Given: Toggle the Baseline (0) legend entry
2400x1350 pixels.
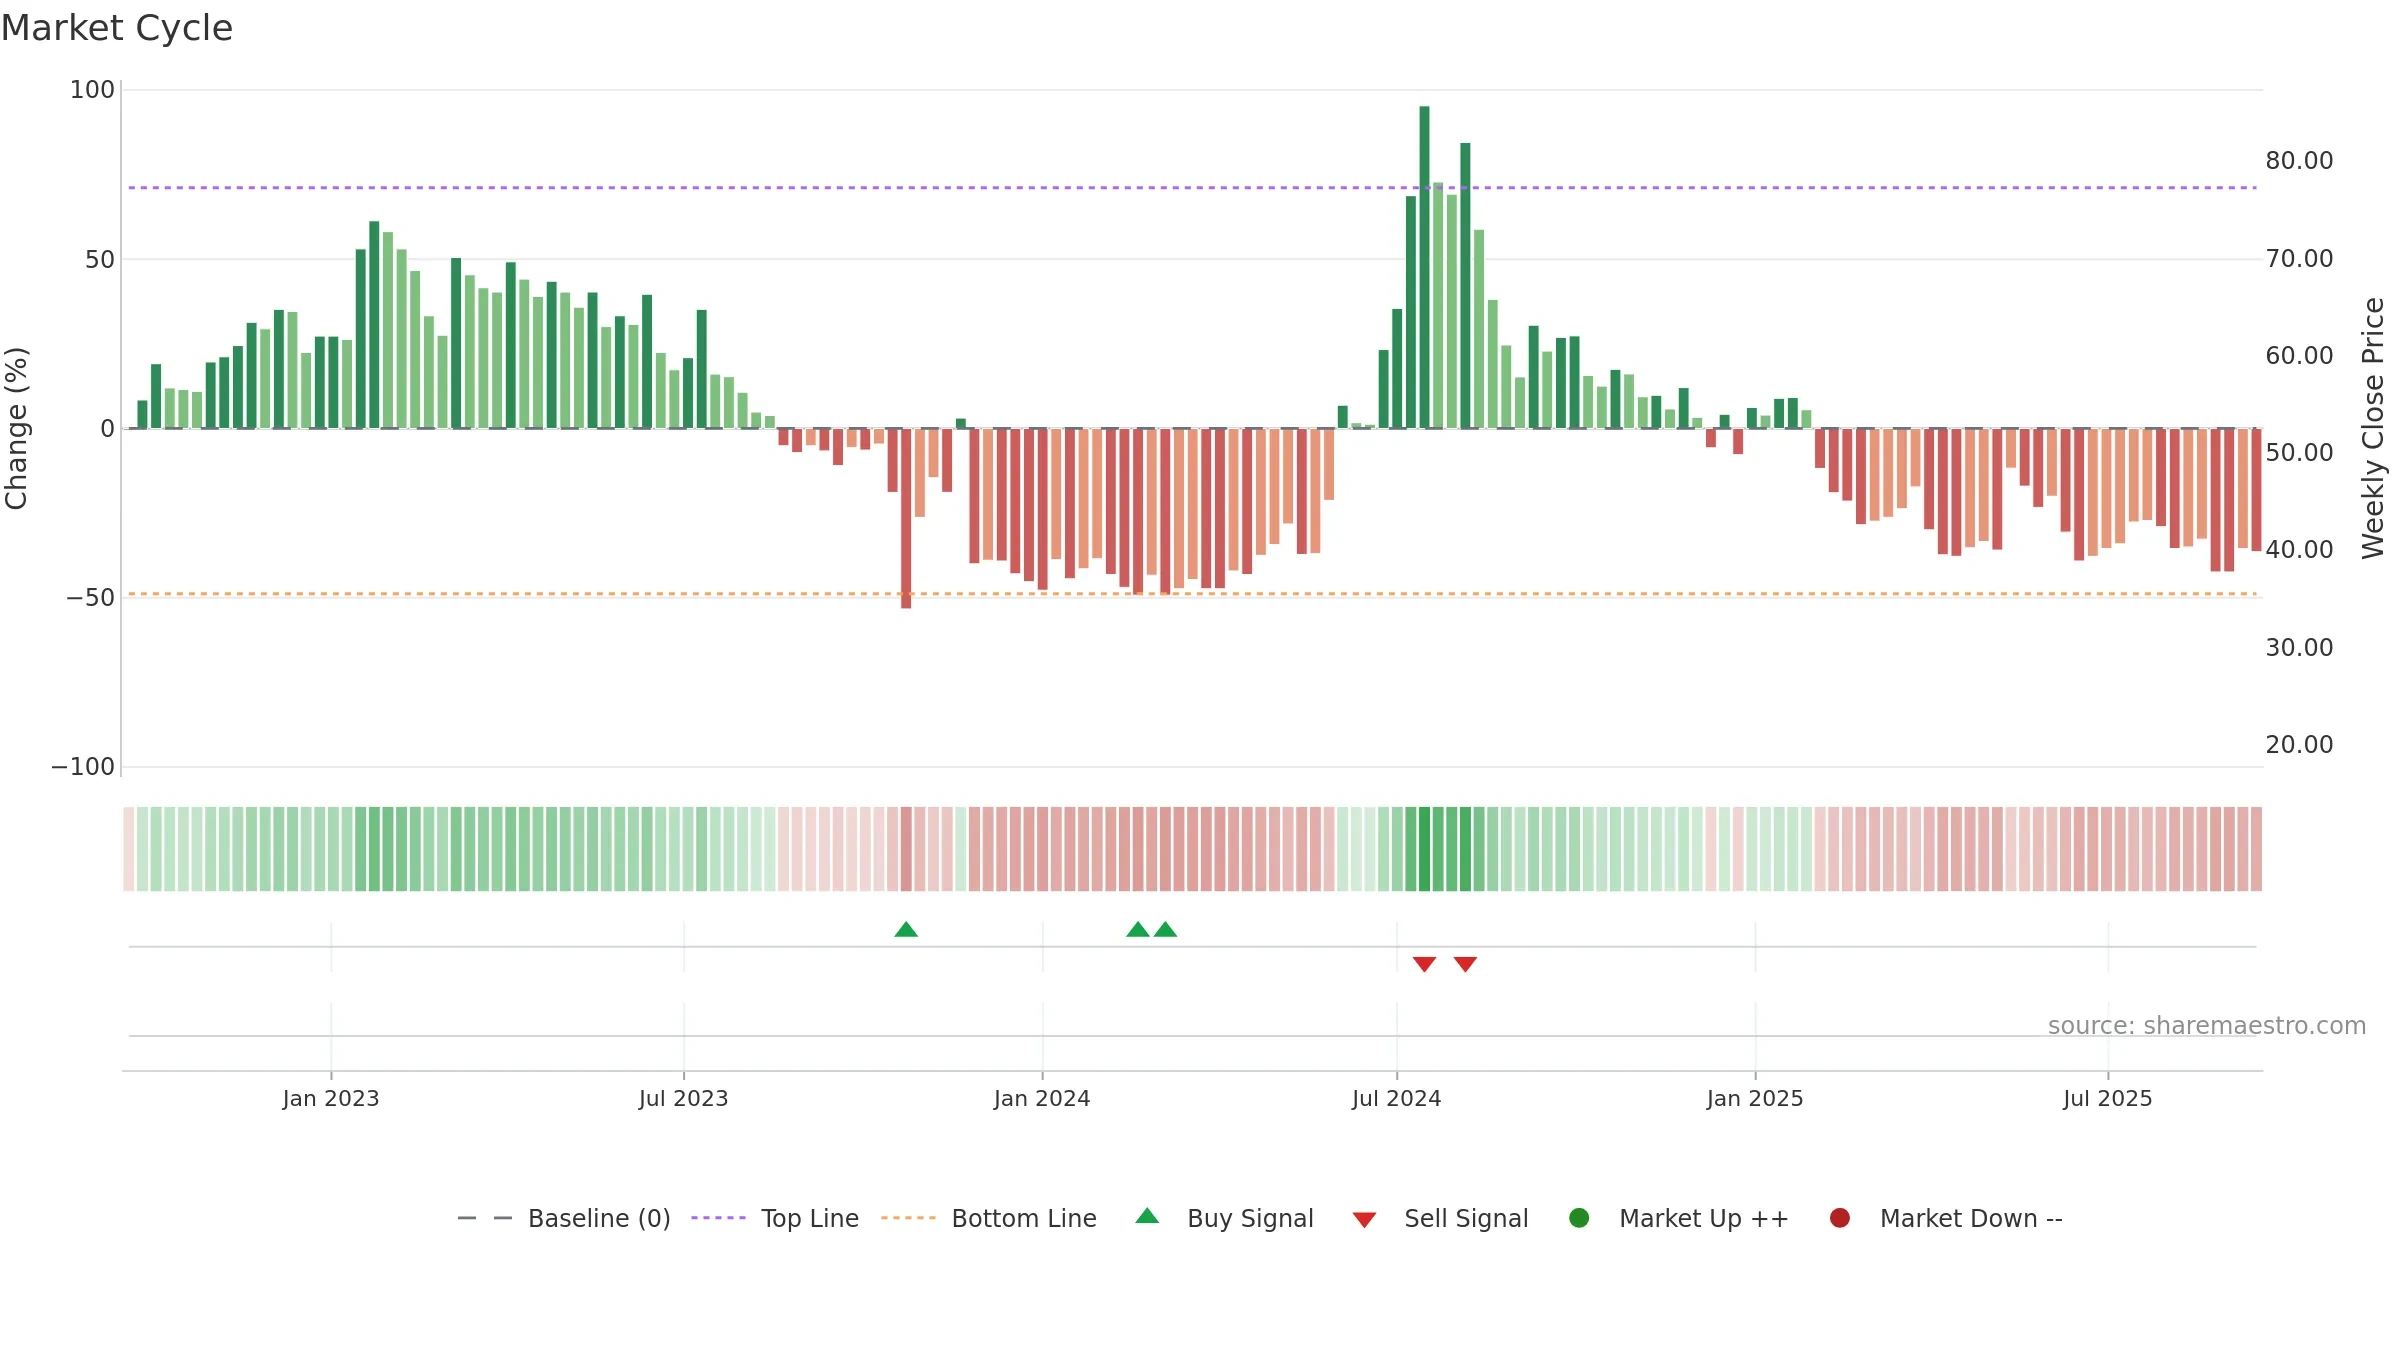Looking at the screenshot, I should coord(564,1218).
